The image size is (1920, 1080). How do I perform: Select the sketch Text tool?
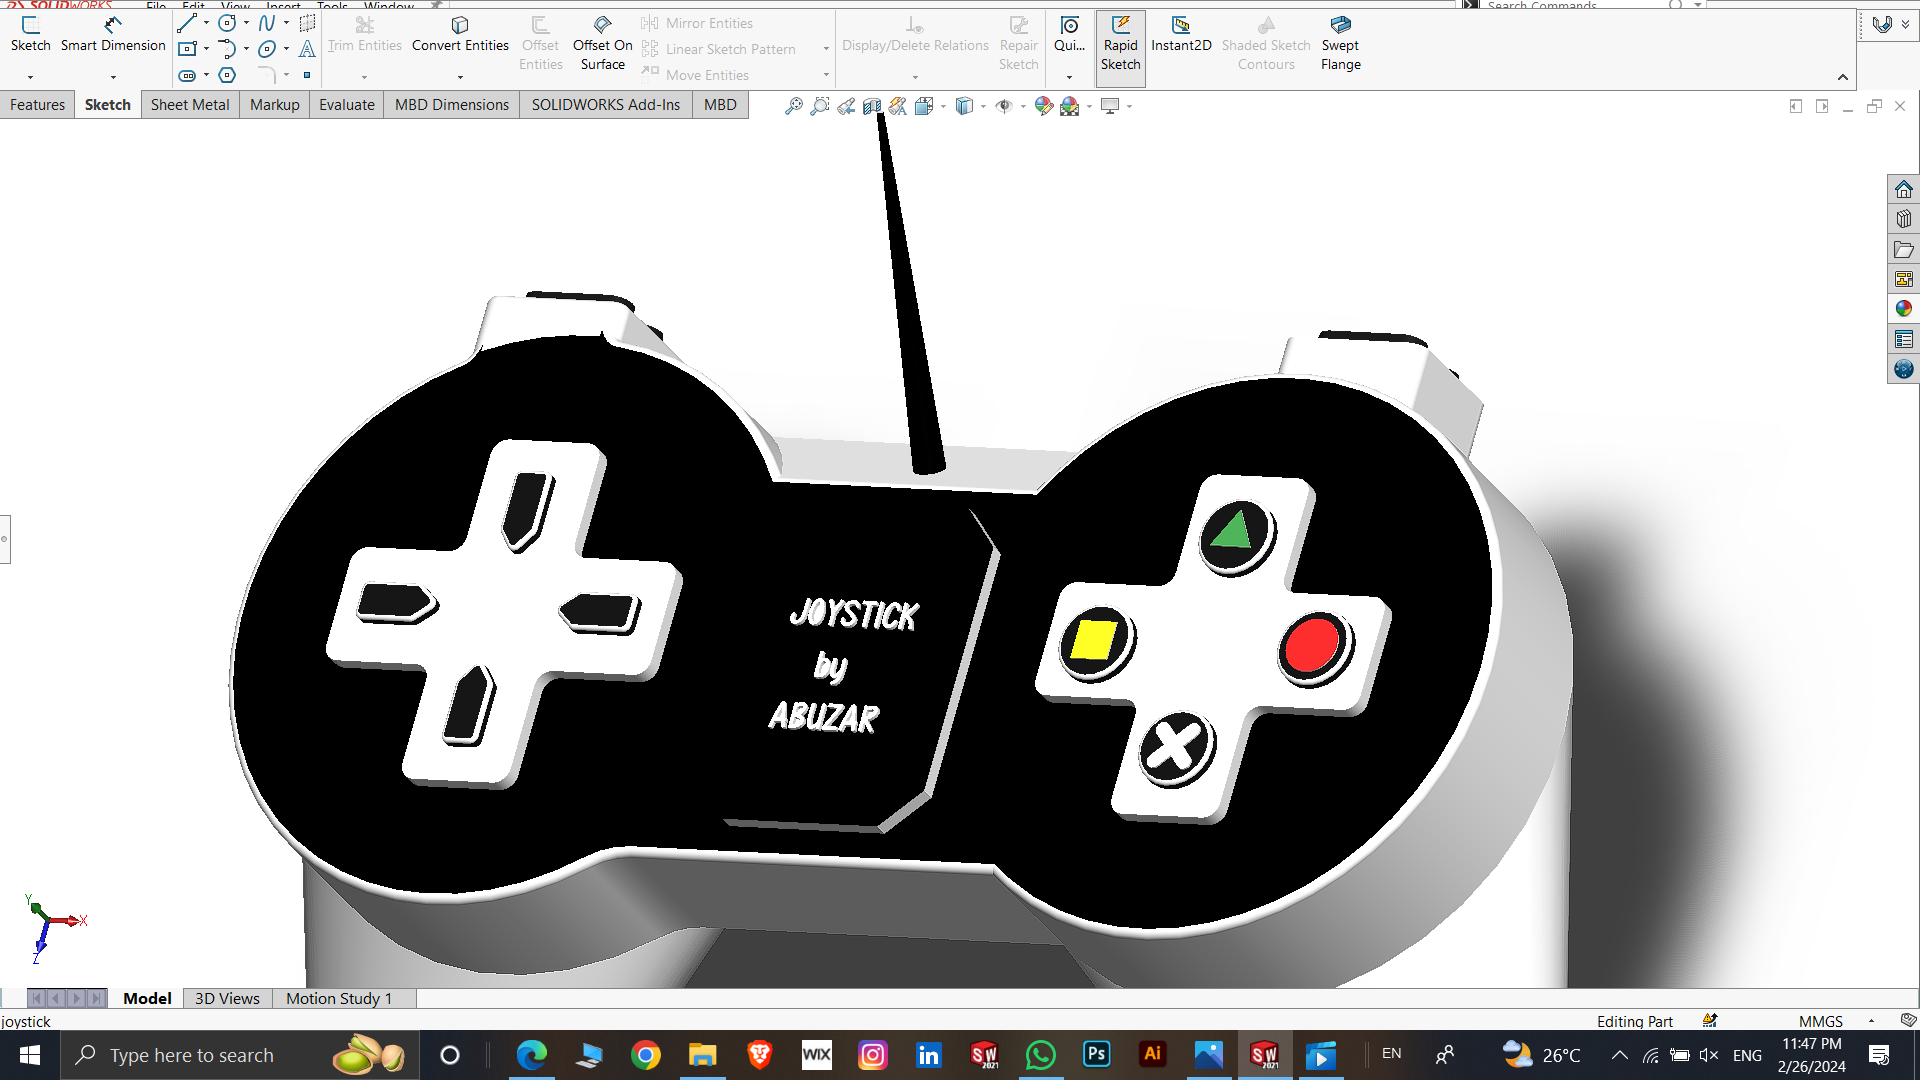(307, 49)
